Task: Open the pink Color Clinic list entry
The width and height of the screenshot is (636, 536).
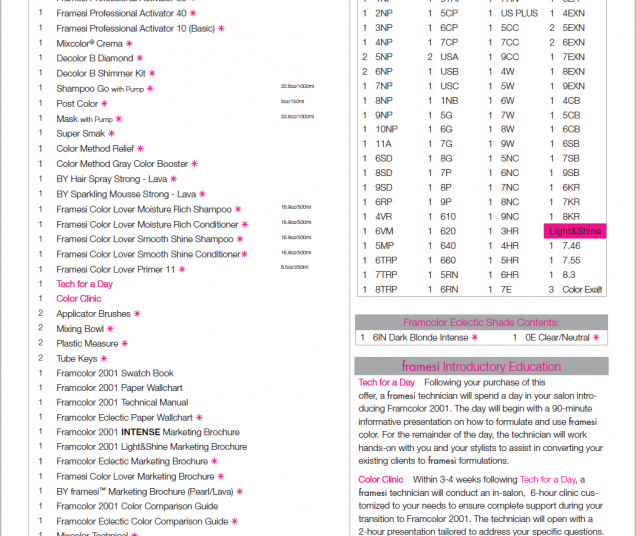Action: [78, 299]
